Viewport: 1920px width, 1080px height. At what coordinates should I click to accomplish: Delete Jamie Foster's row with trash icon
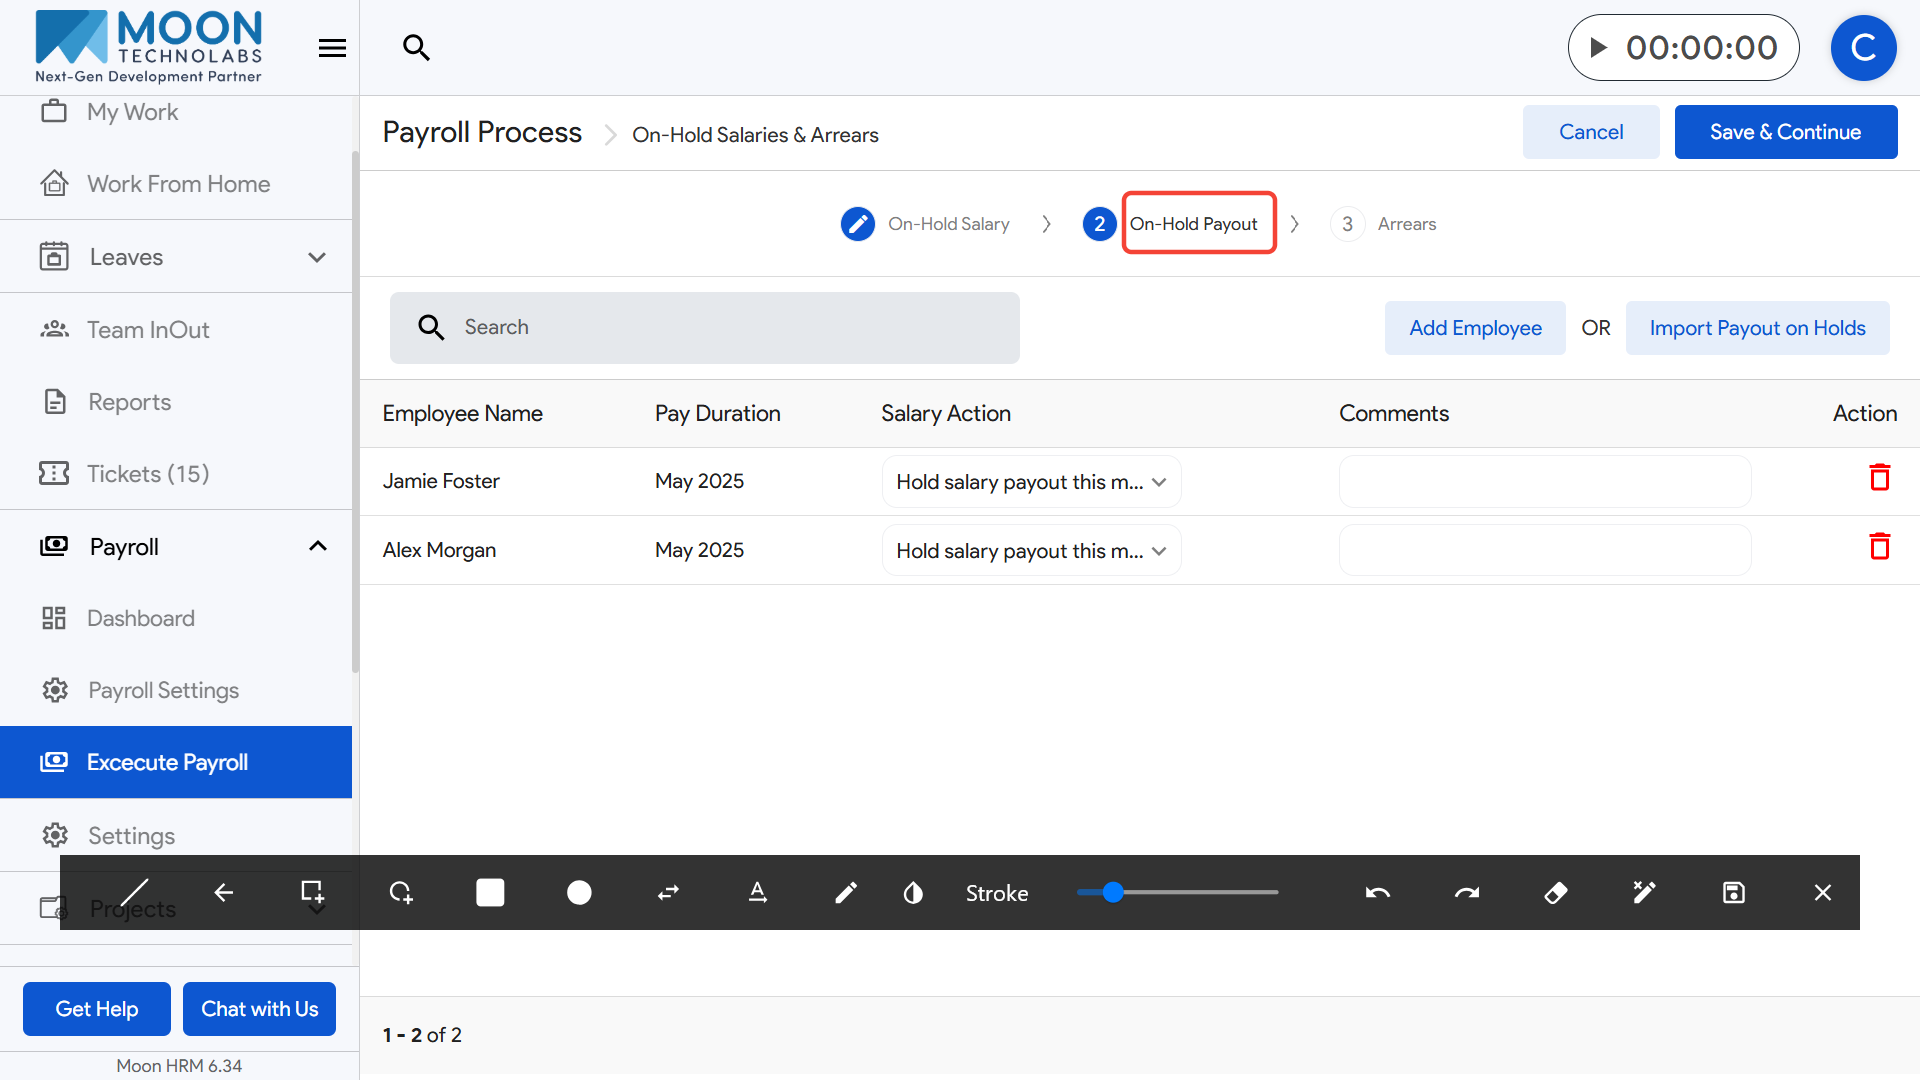coord(1879,478)
